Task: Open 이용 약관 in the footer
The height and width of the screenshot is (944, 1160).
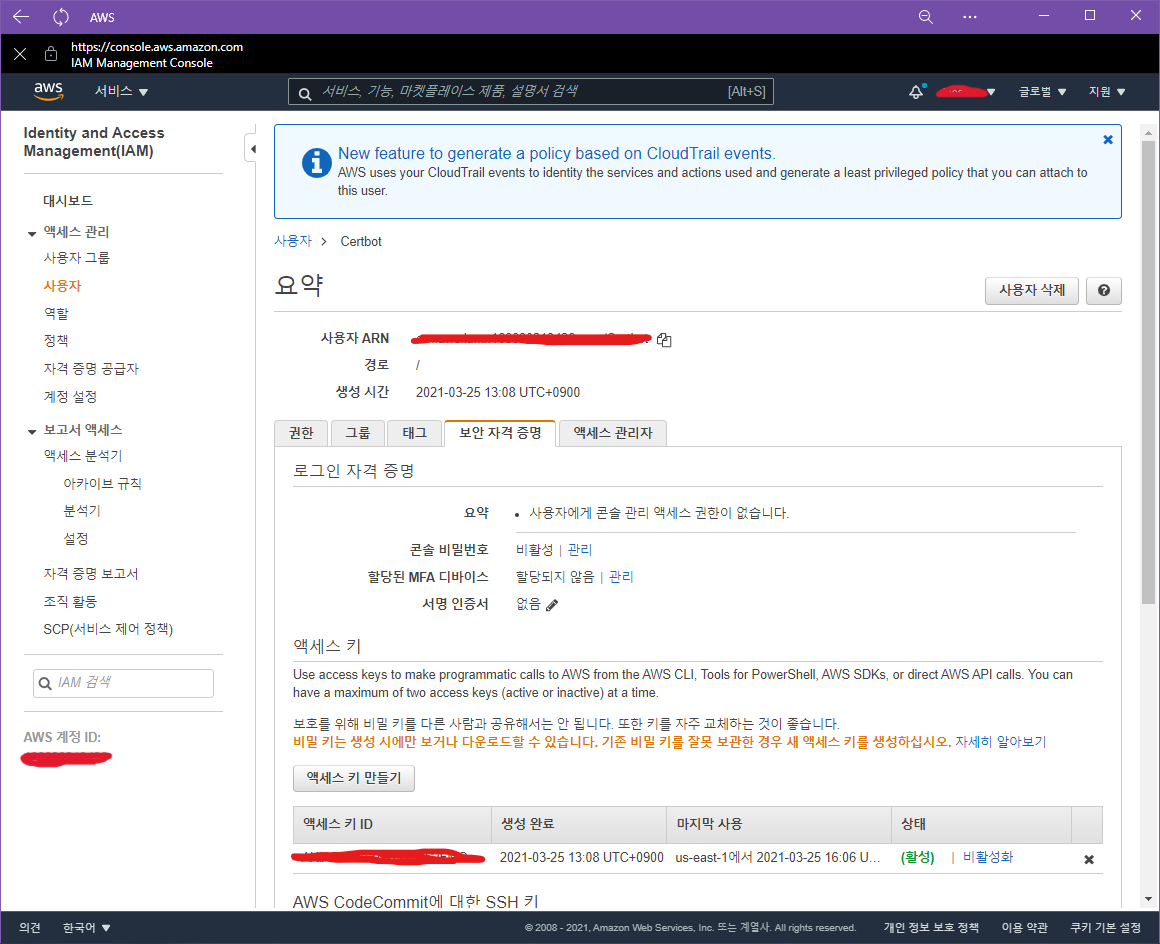Action: click(x=1025, y=928)
